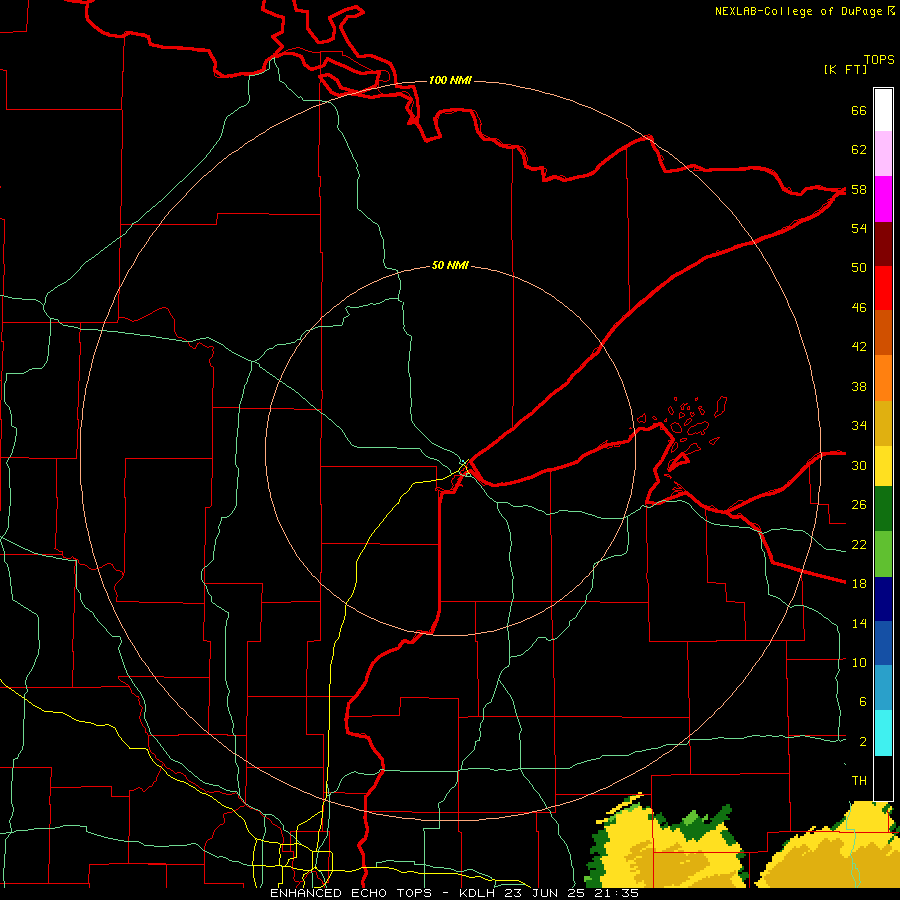Click the legend value '2'
Image resolution: width=900 pixels, height=900 pixels.
[863, 742]
